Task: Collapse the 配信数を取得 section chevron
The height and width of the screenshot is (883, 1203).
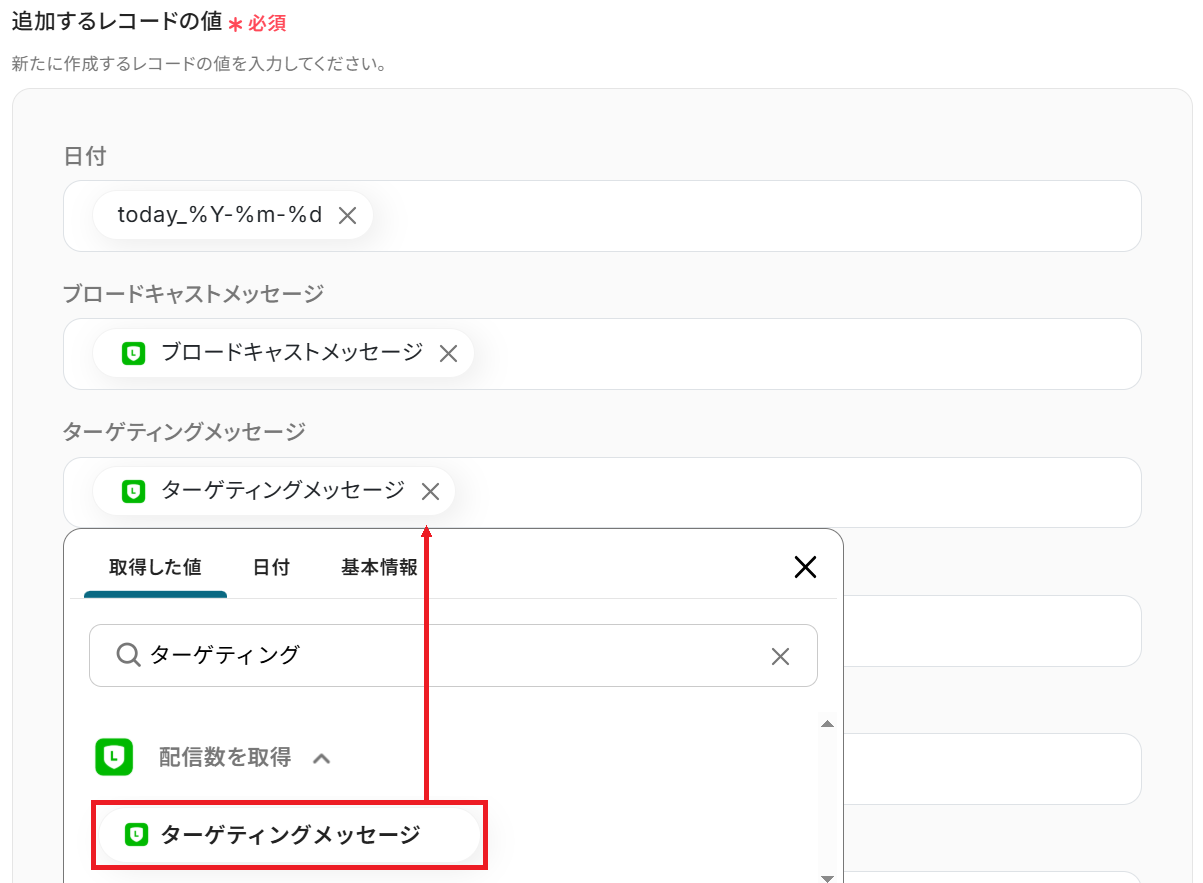Action: 321,758
